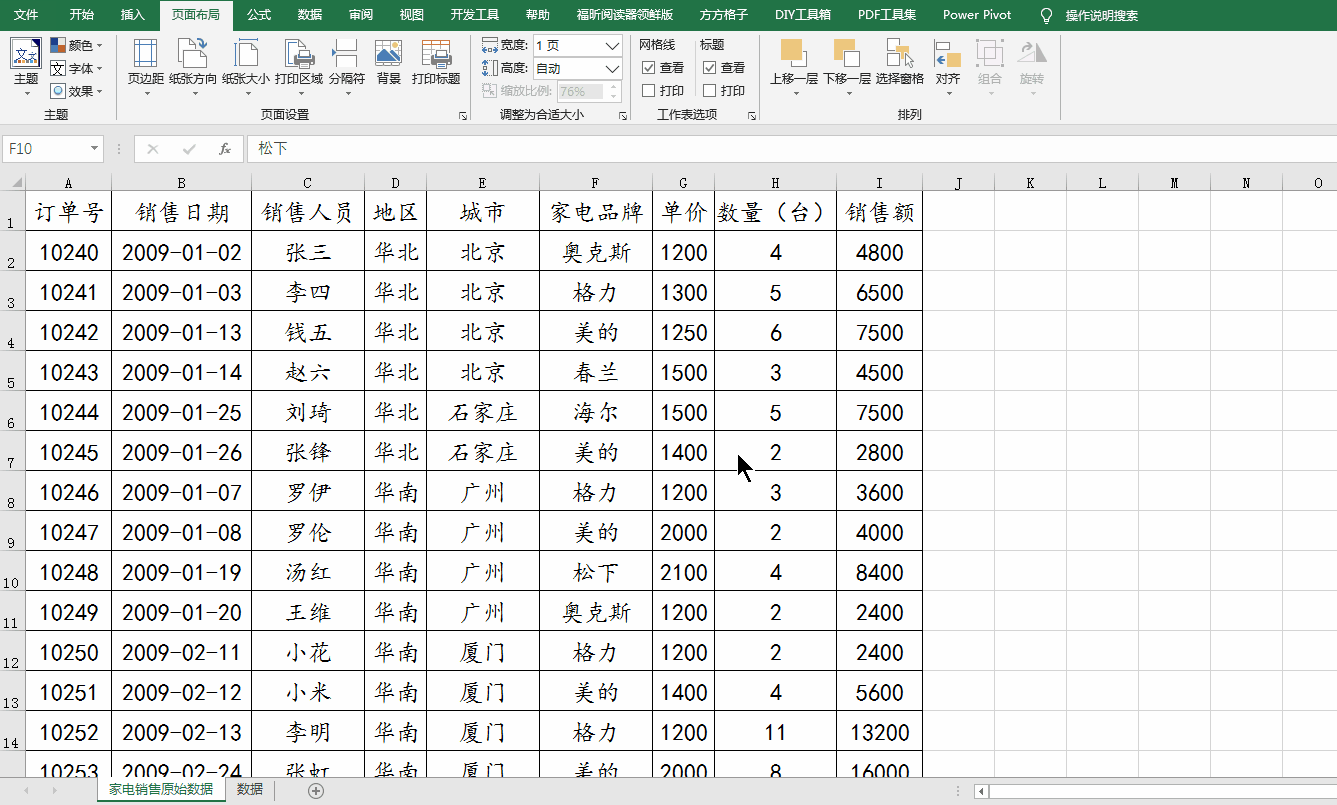Image resolution: width=1337 pixels, height=805 pixels.
Task: Open the 颜色 theme colors dropdown
Action: coord(77,45)
